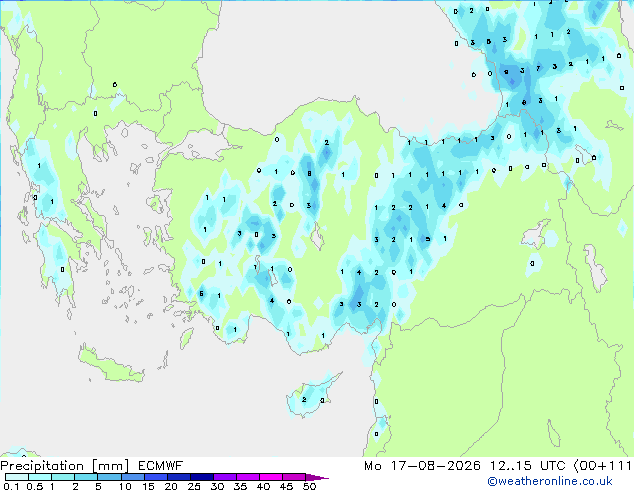The width and height of the screenshot is (634, 490).
Task: Open the weatheronline.co.uk credit link
Action: [x=550, y=481]
